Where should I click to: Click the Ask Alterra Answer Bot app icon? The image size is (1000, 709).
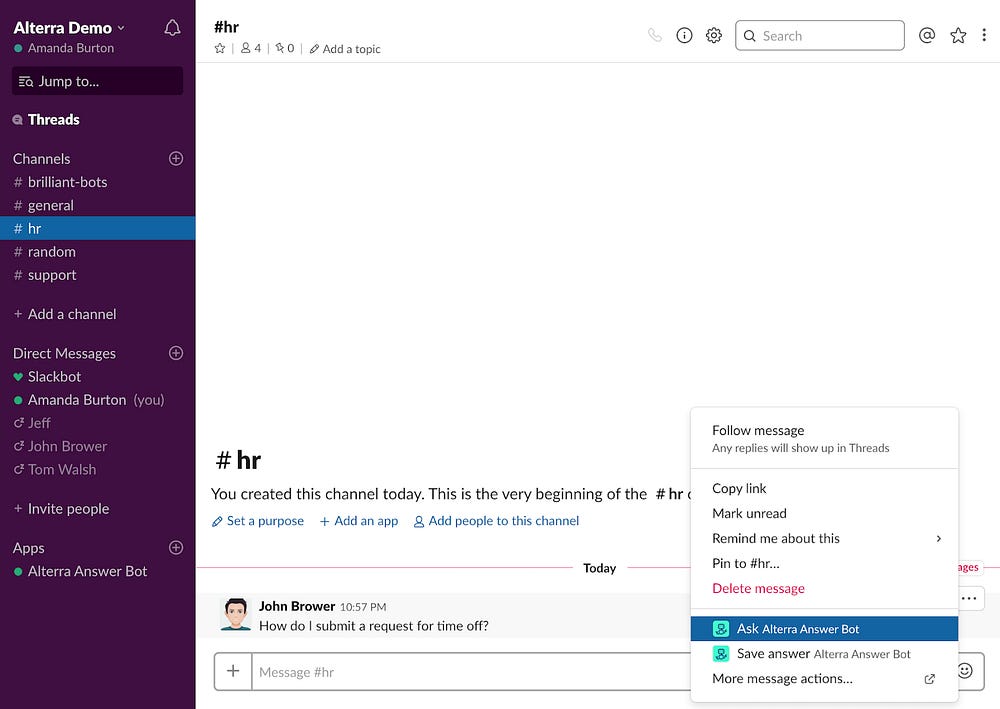coord(721,629)
